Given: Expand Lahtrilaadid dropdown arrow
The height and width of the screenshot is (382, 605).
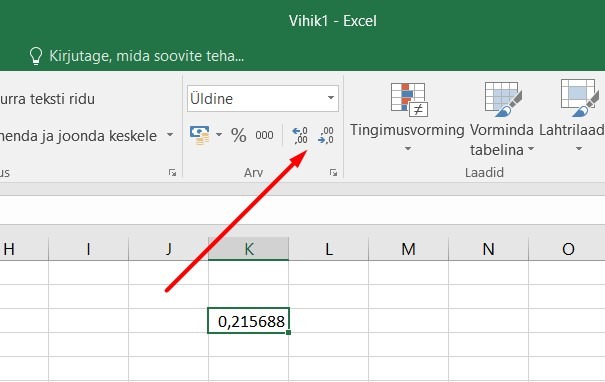Looking at the screenshot, I should pyautogui.click(x=579, y=149).
